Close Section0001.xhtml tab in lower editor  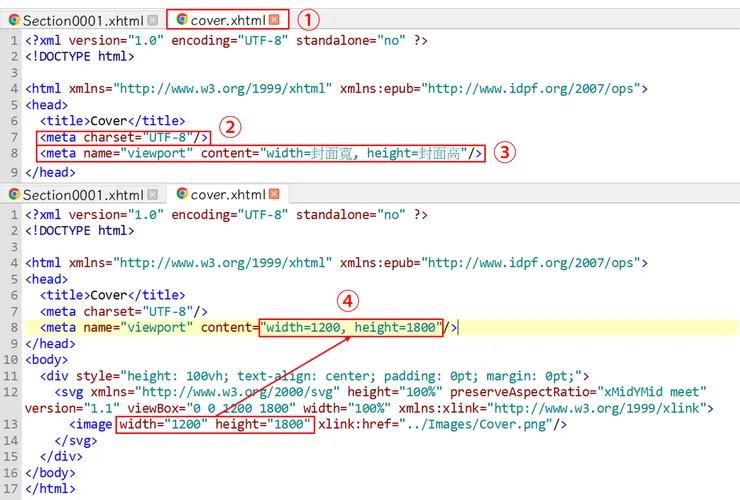click(x=152, y=194)
